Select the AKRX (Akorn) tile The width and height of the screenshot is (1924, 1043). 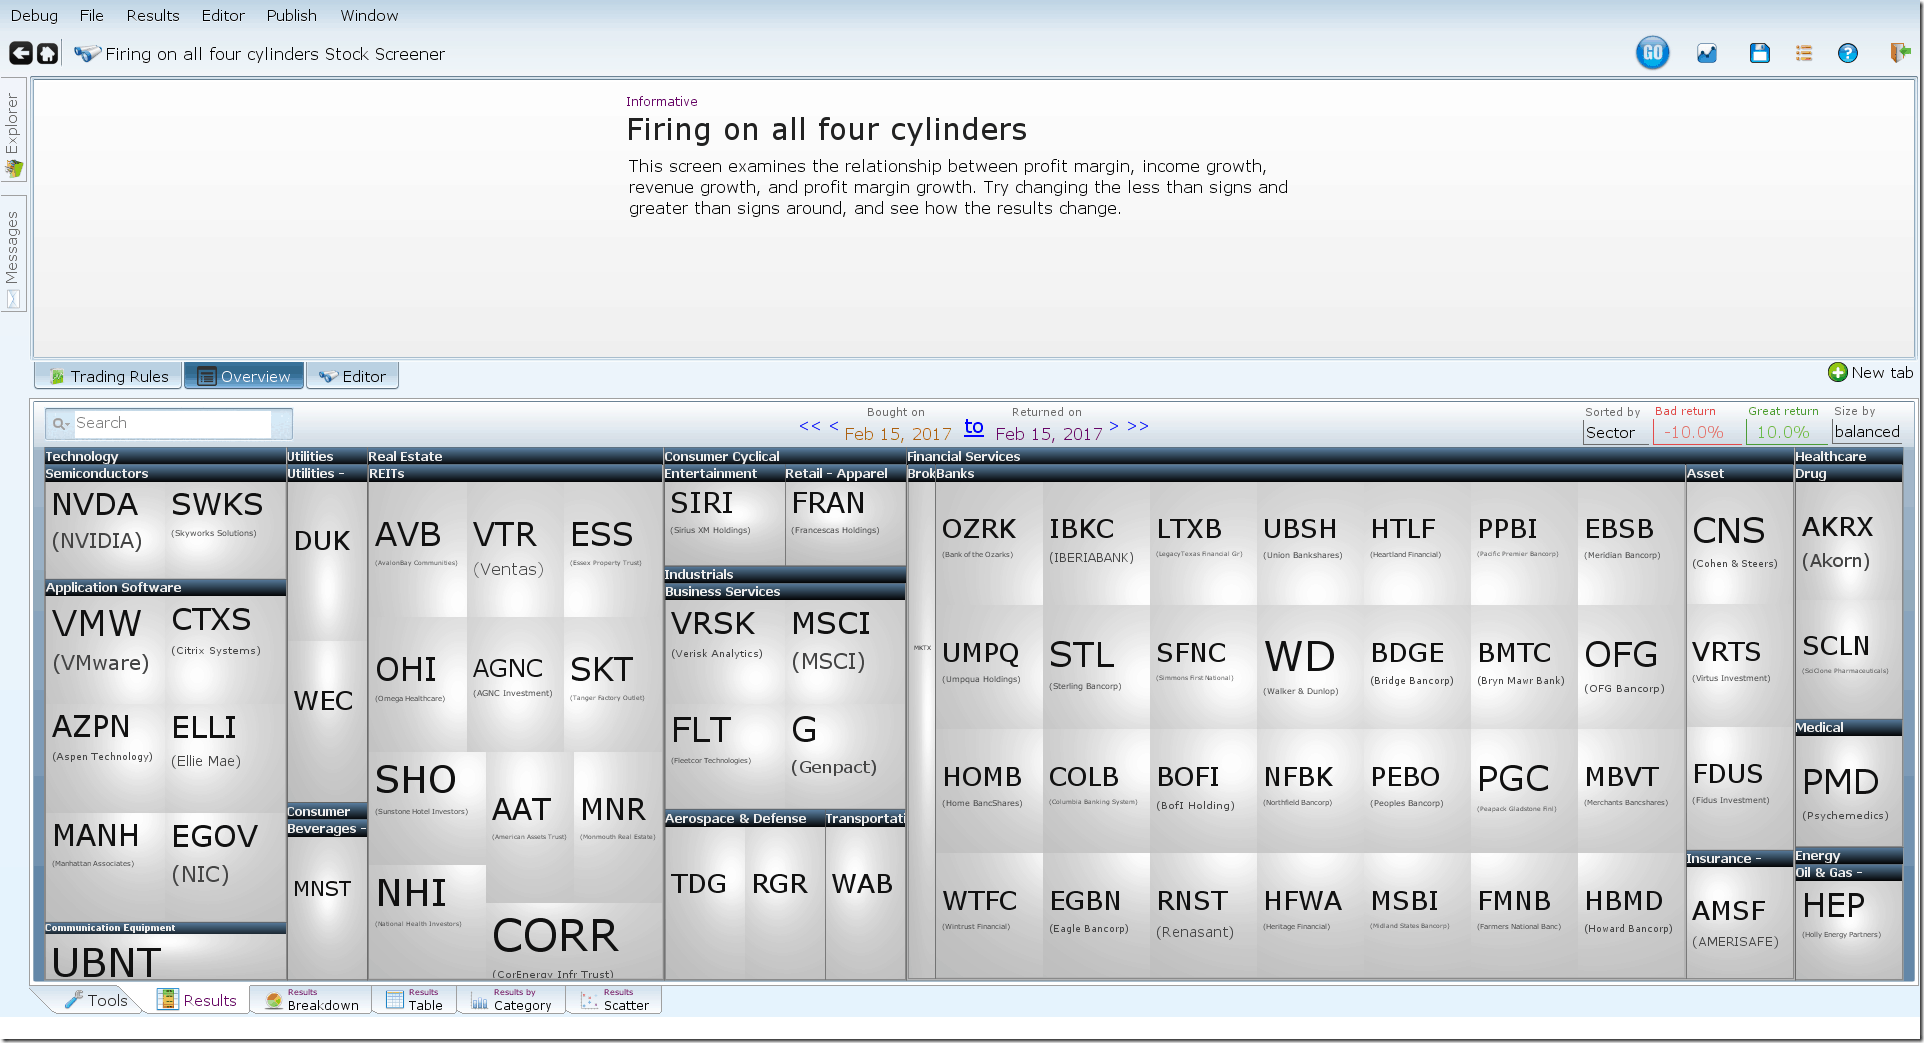tap(1848, 541)
